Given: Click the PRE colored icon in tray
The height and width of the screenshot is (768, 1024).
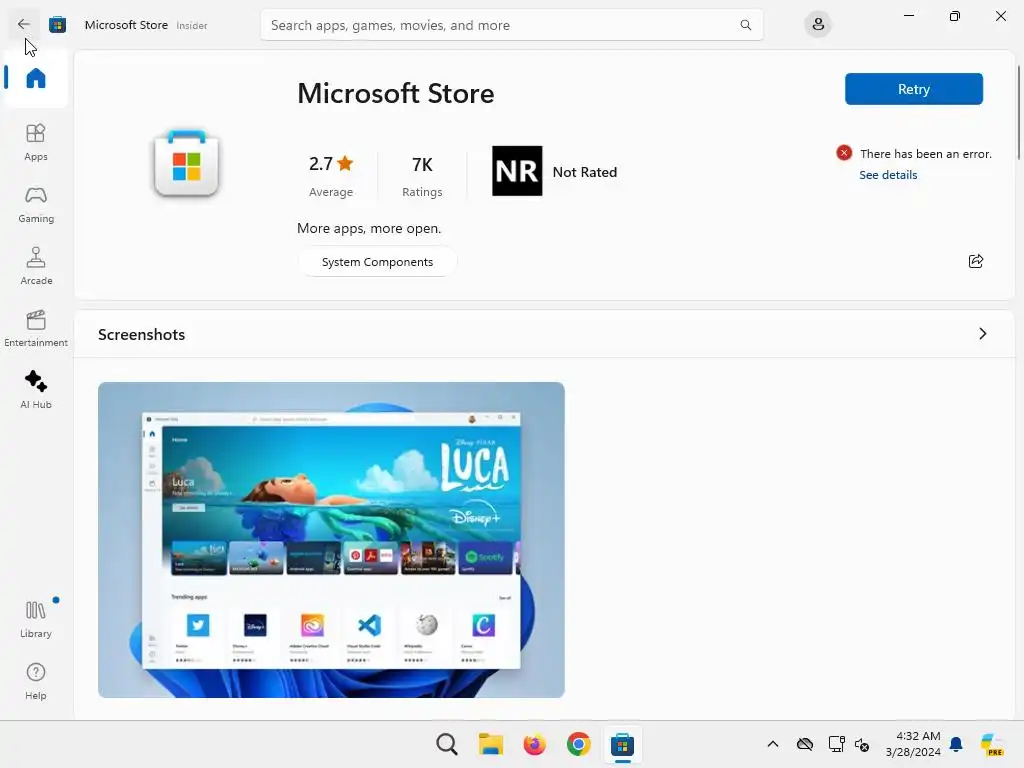Looking at the screenshot, I should (992, 744).
